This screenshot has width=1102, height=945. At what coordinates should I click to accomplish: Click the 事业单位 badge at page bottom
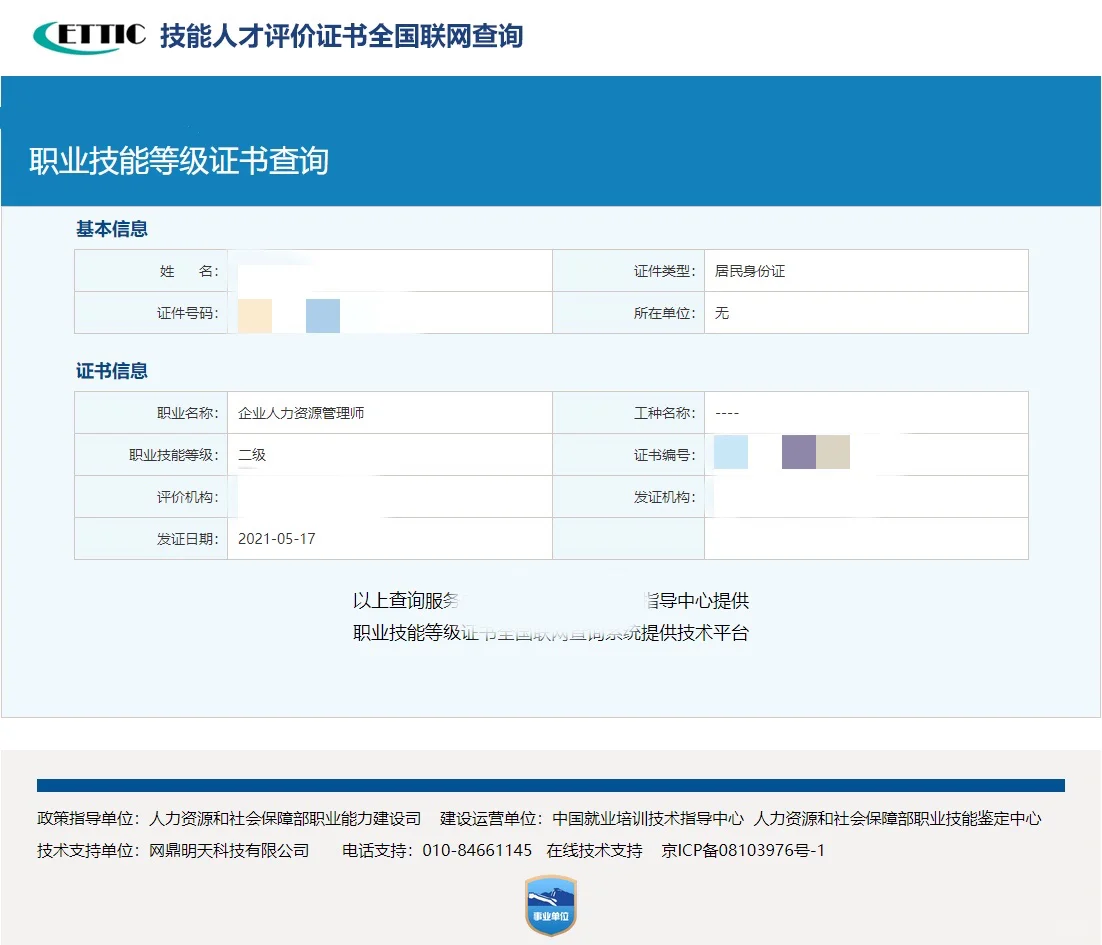tap(550, 905)
